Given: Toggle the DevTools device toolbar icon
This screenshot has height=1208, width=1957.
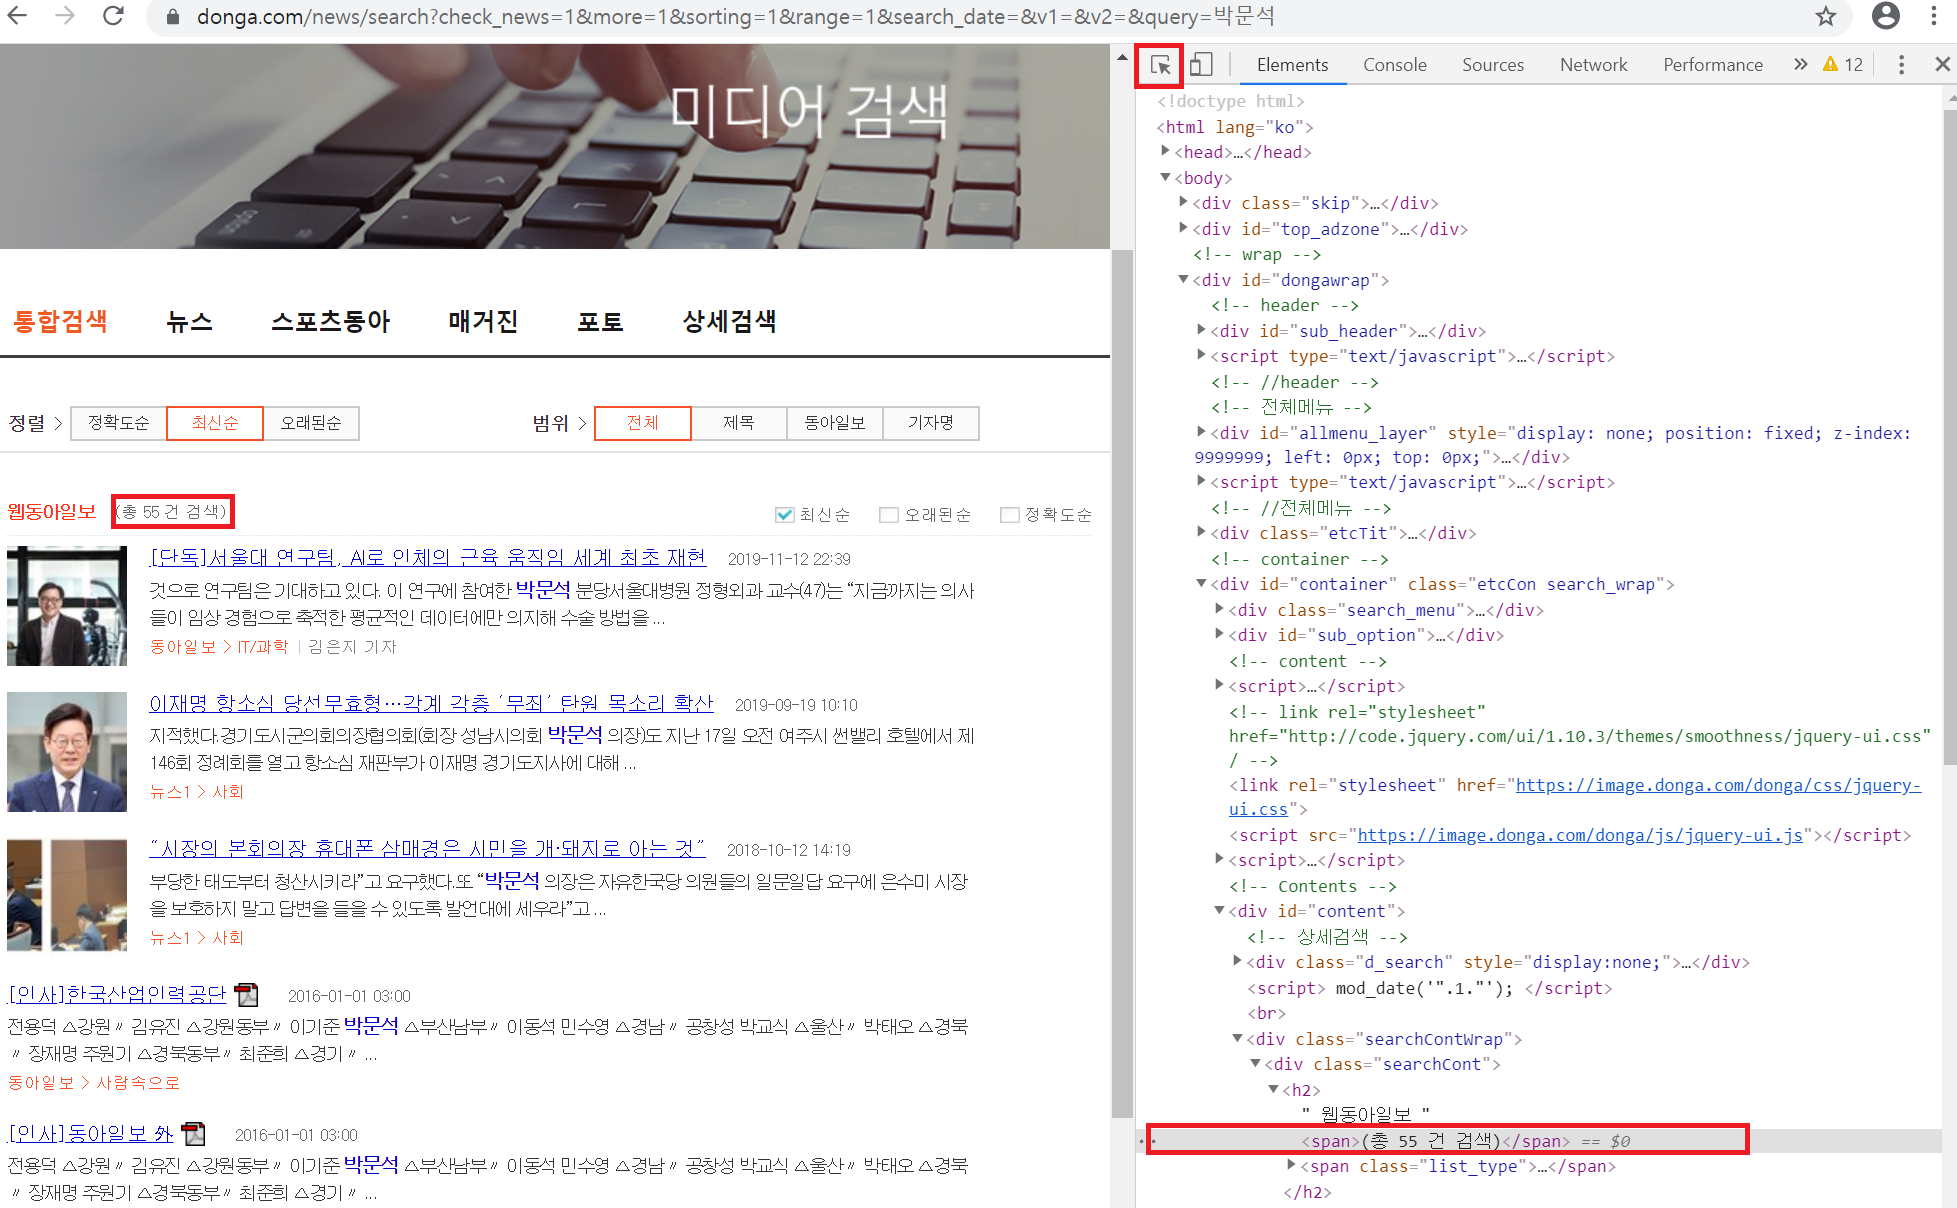Looking at the screenshot, I should [1201, 65].
